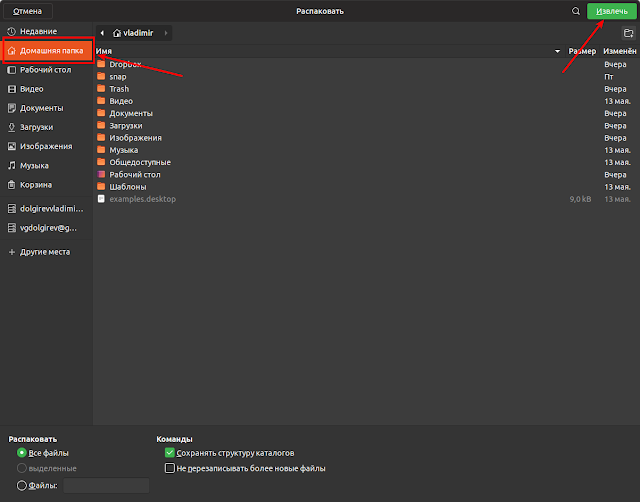Click the download icon next to Загрузки in sidebar

(12, 127)
